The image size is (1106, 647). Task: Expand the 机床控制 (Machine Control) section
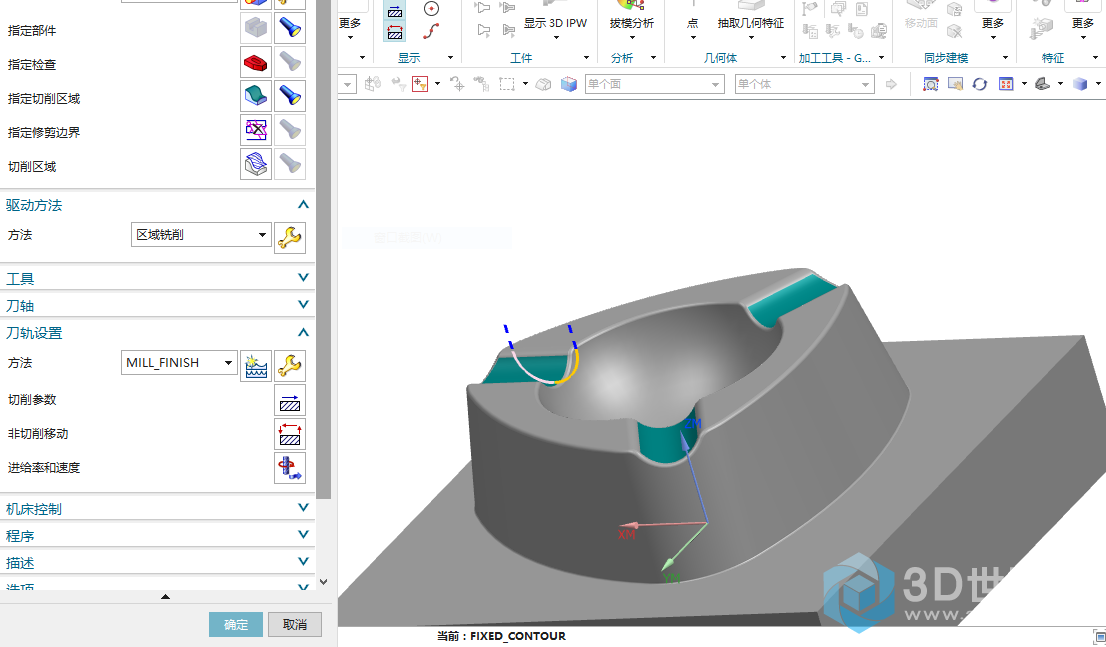[x=303, y=508]
